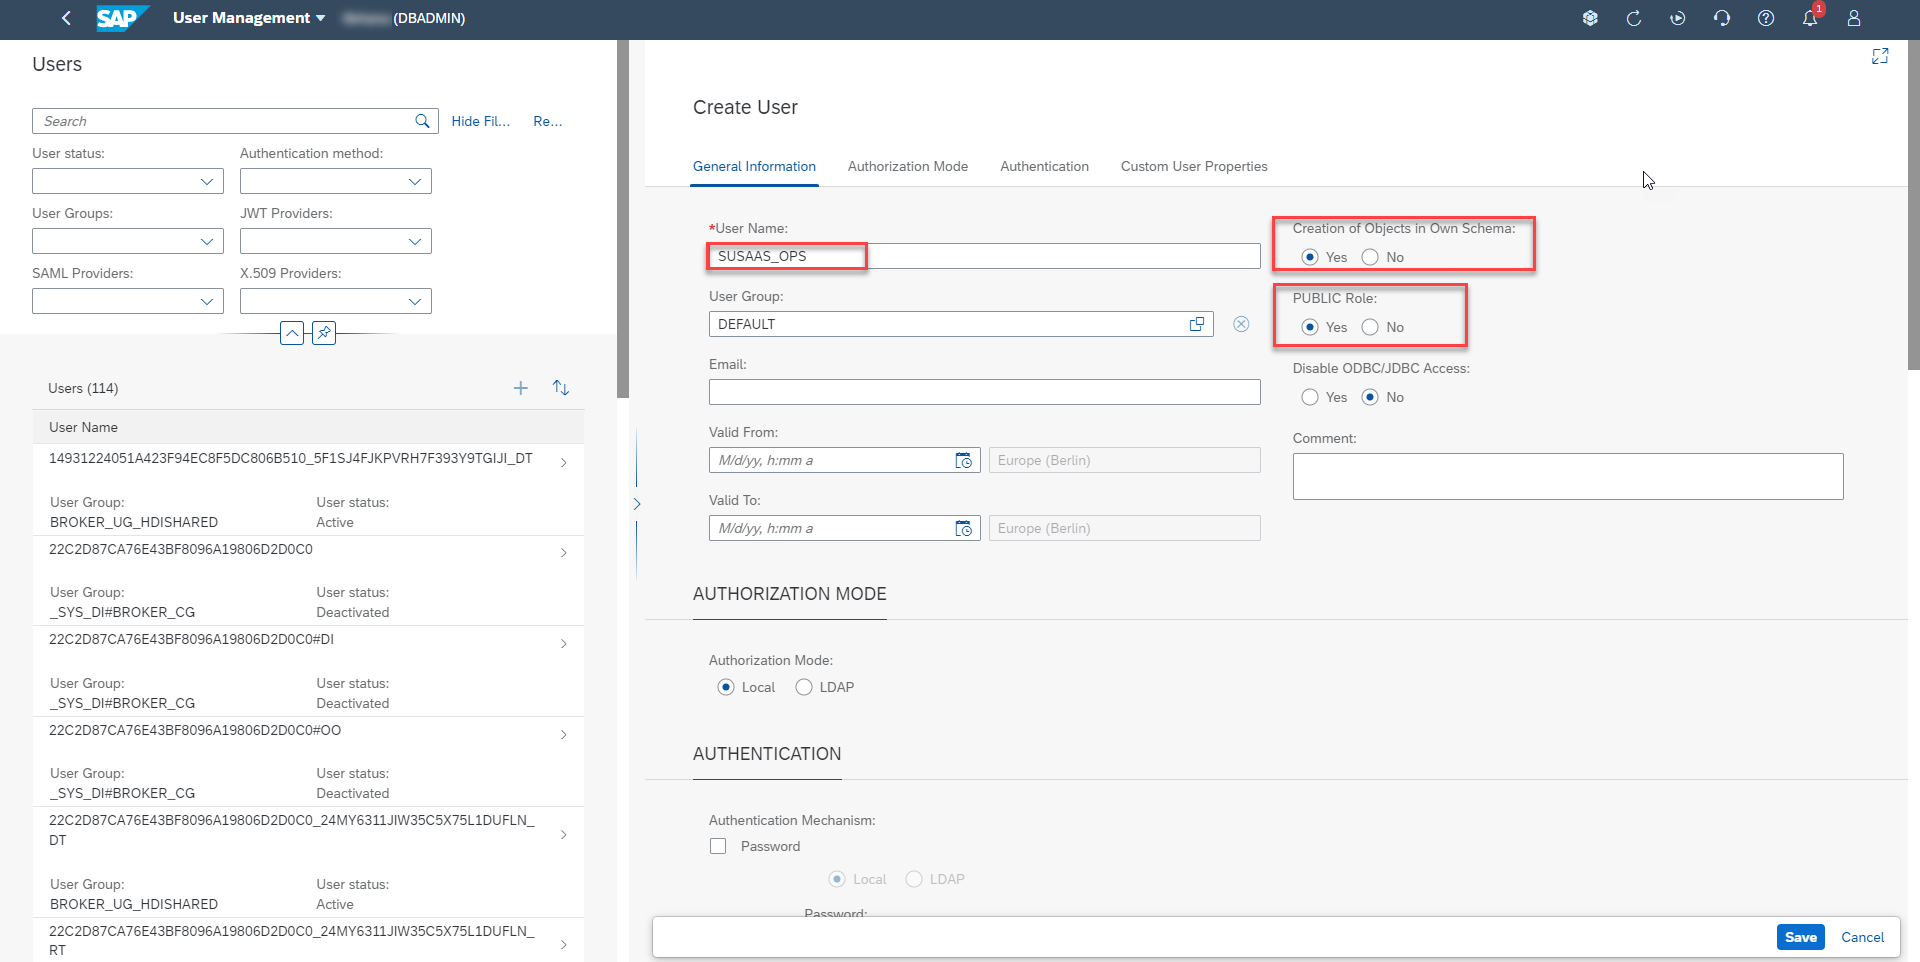The width and height of the screenshot is (1920, 962).
Task: Open the User Groups filter dropdown
Action: point(128,241)
